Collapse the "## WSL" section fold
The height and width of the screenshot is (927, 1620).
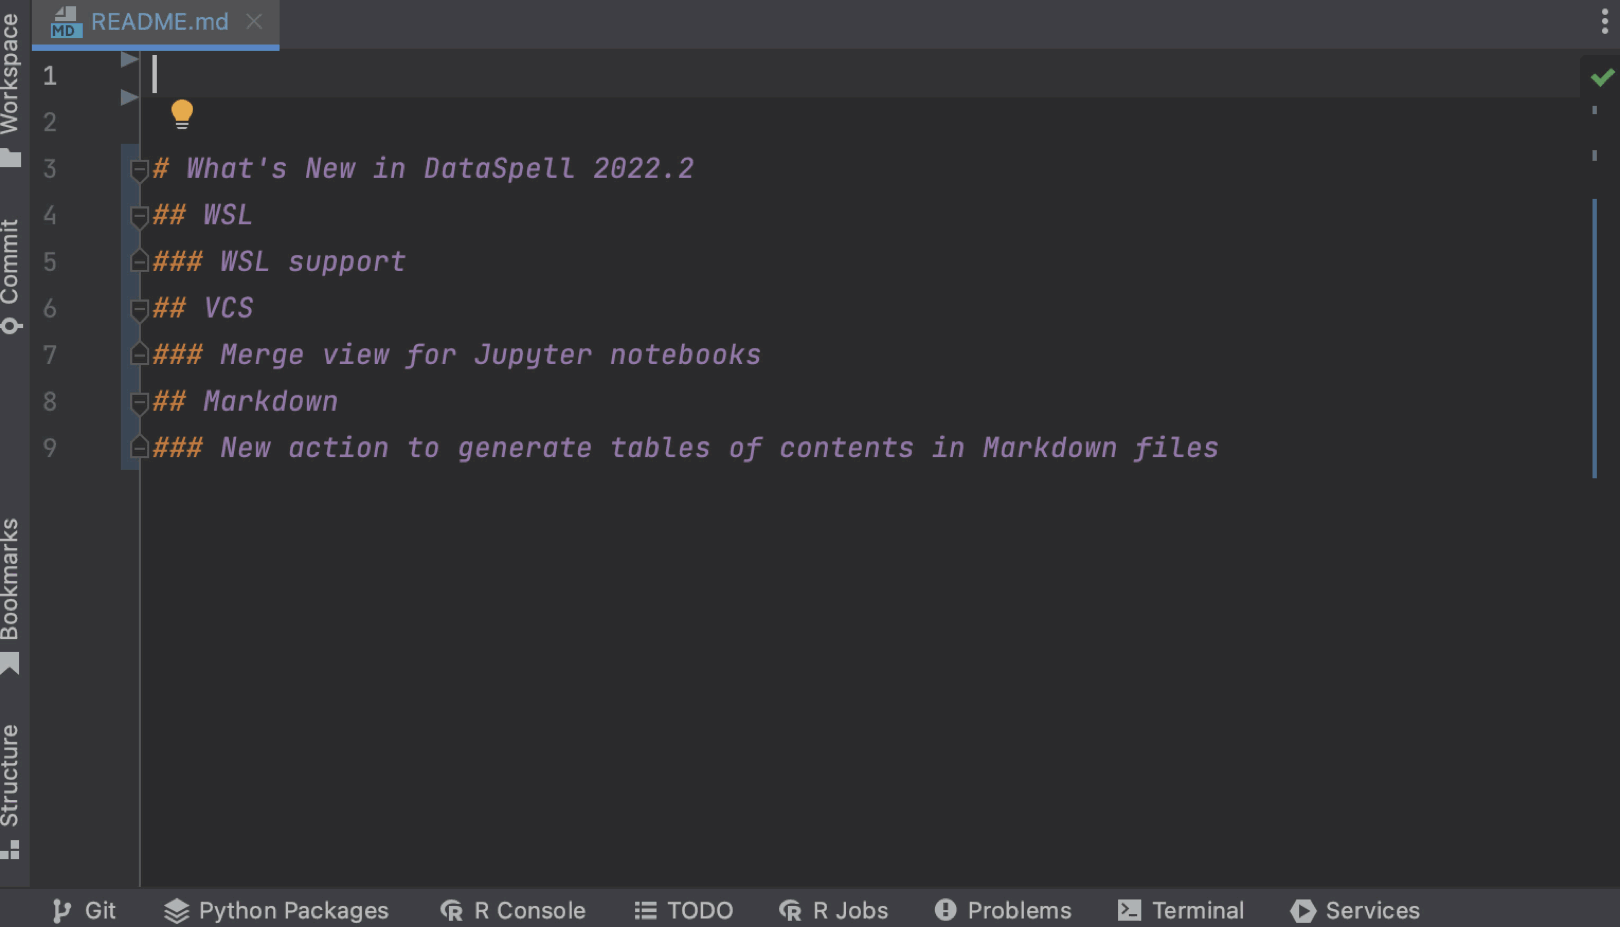[x=140, y=216]
